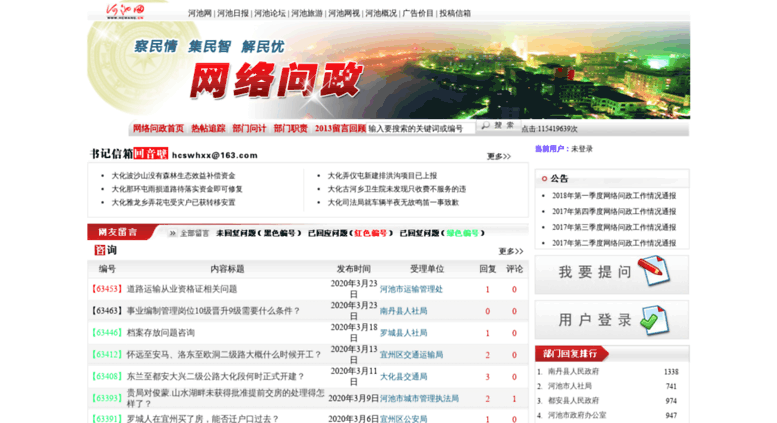
Task: Open post 道路运输从业资格证相关问题
Action: click(x=182, y=289)
